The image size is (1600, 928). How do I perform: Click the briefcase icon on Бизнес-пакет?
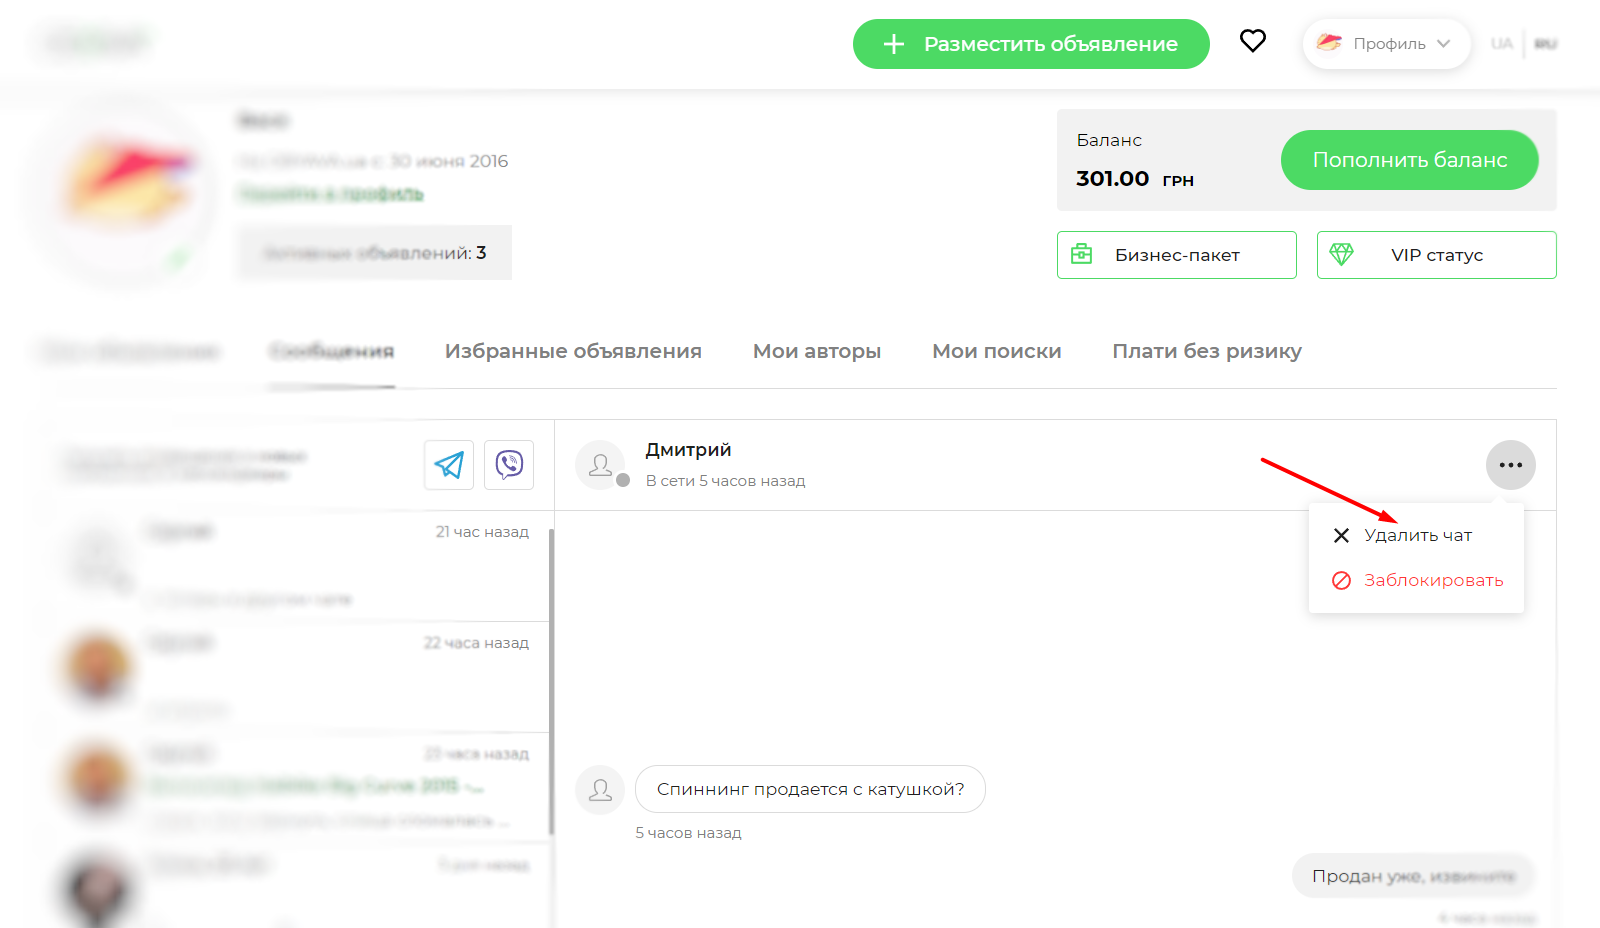pyautogui.click(x=1082, y=255)
